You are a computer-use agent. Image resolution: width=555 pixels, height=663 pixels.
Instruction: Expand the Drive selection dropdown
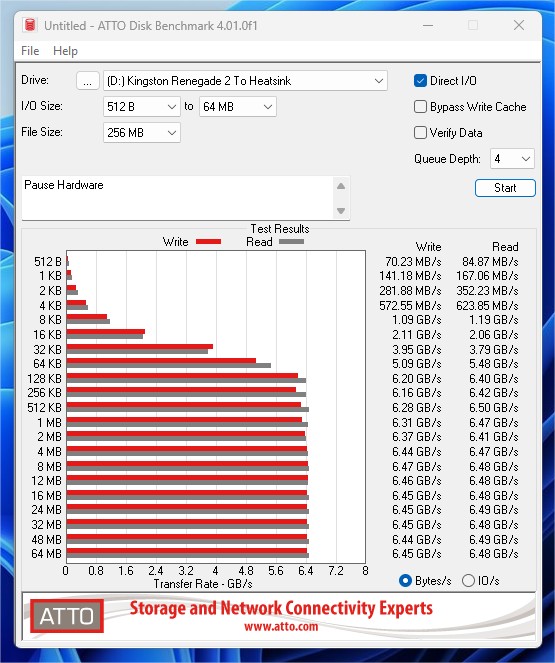coord(245,81)
